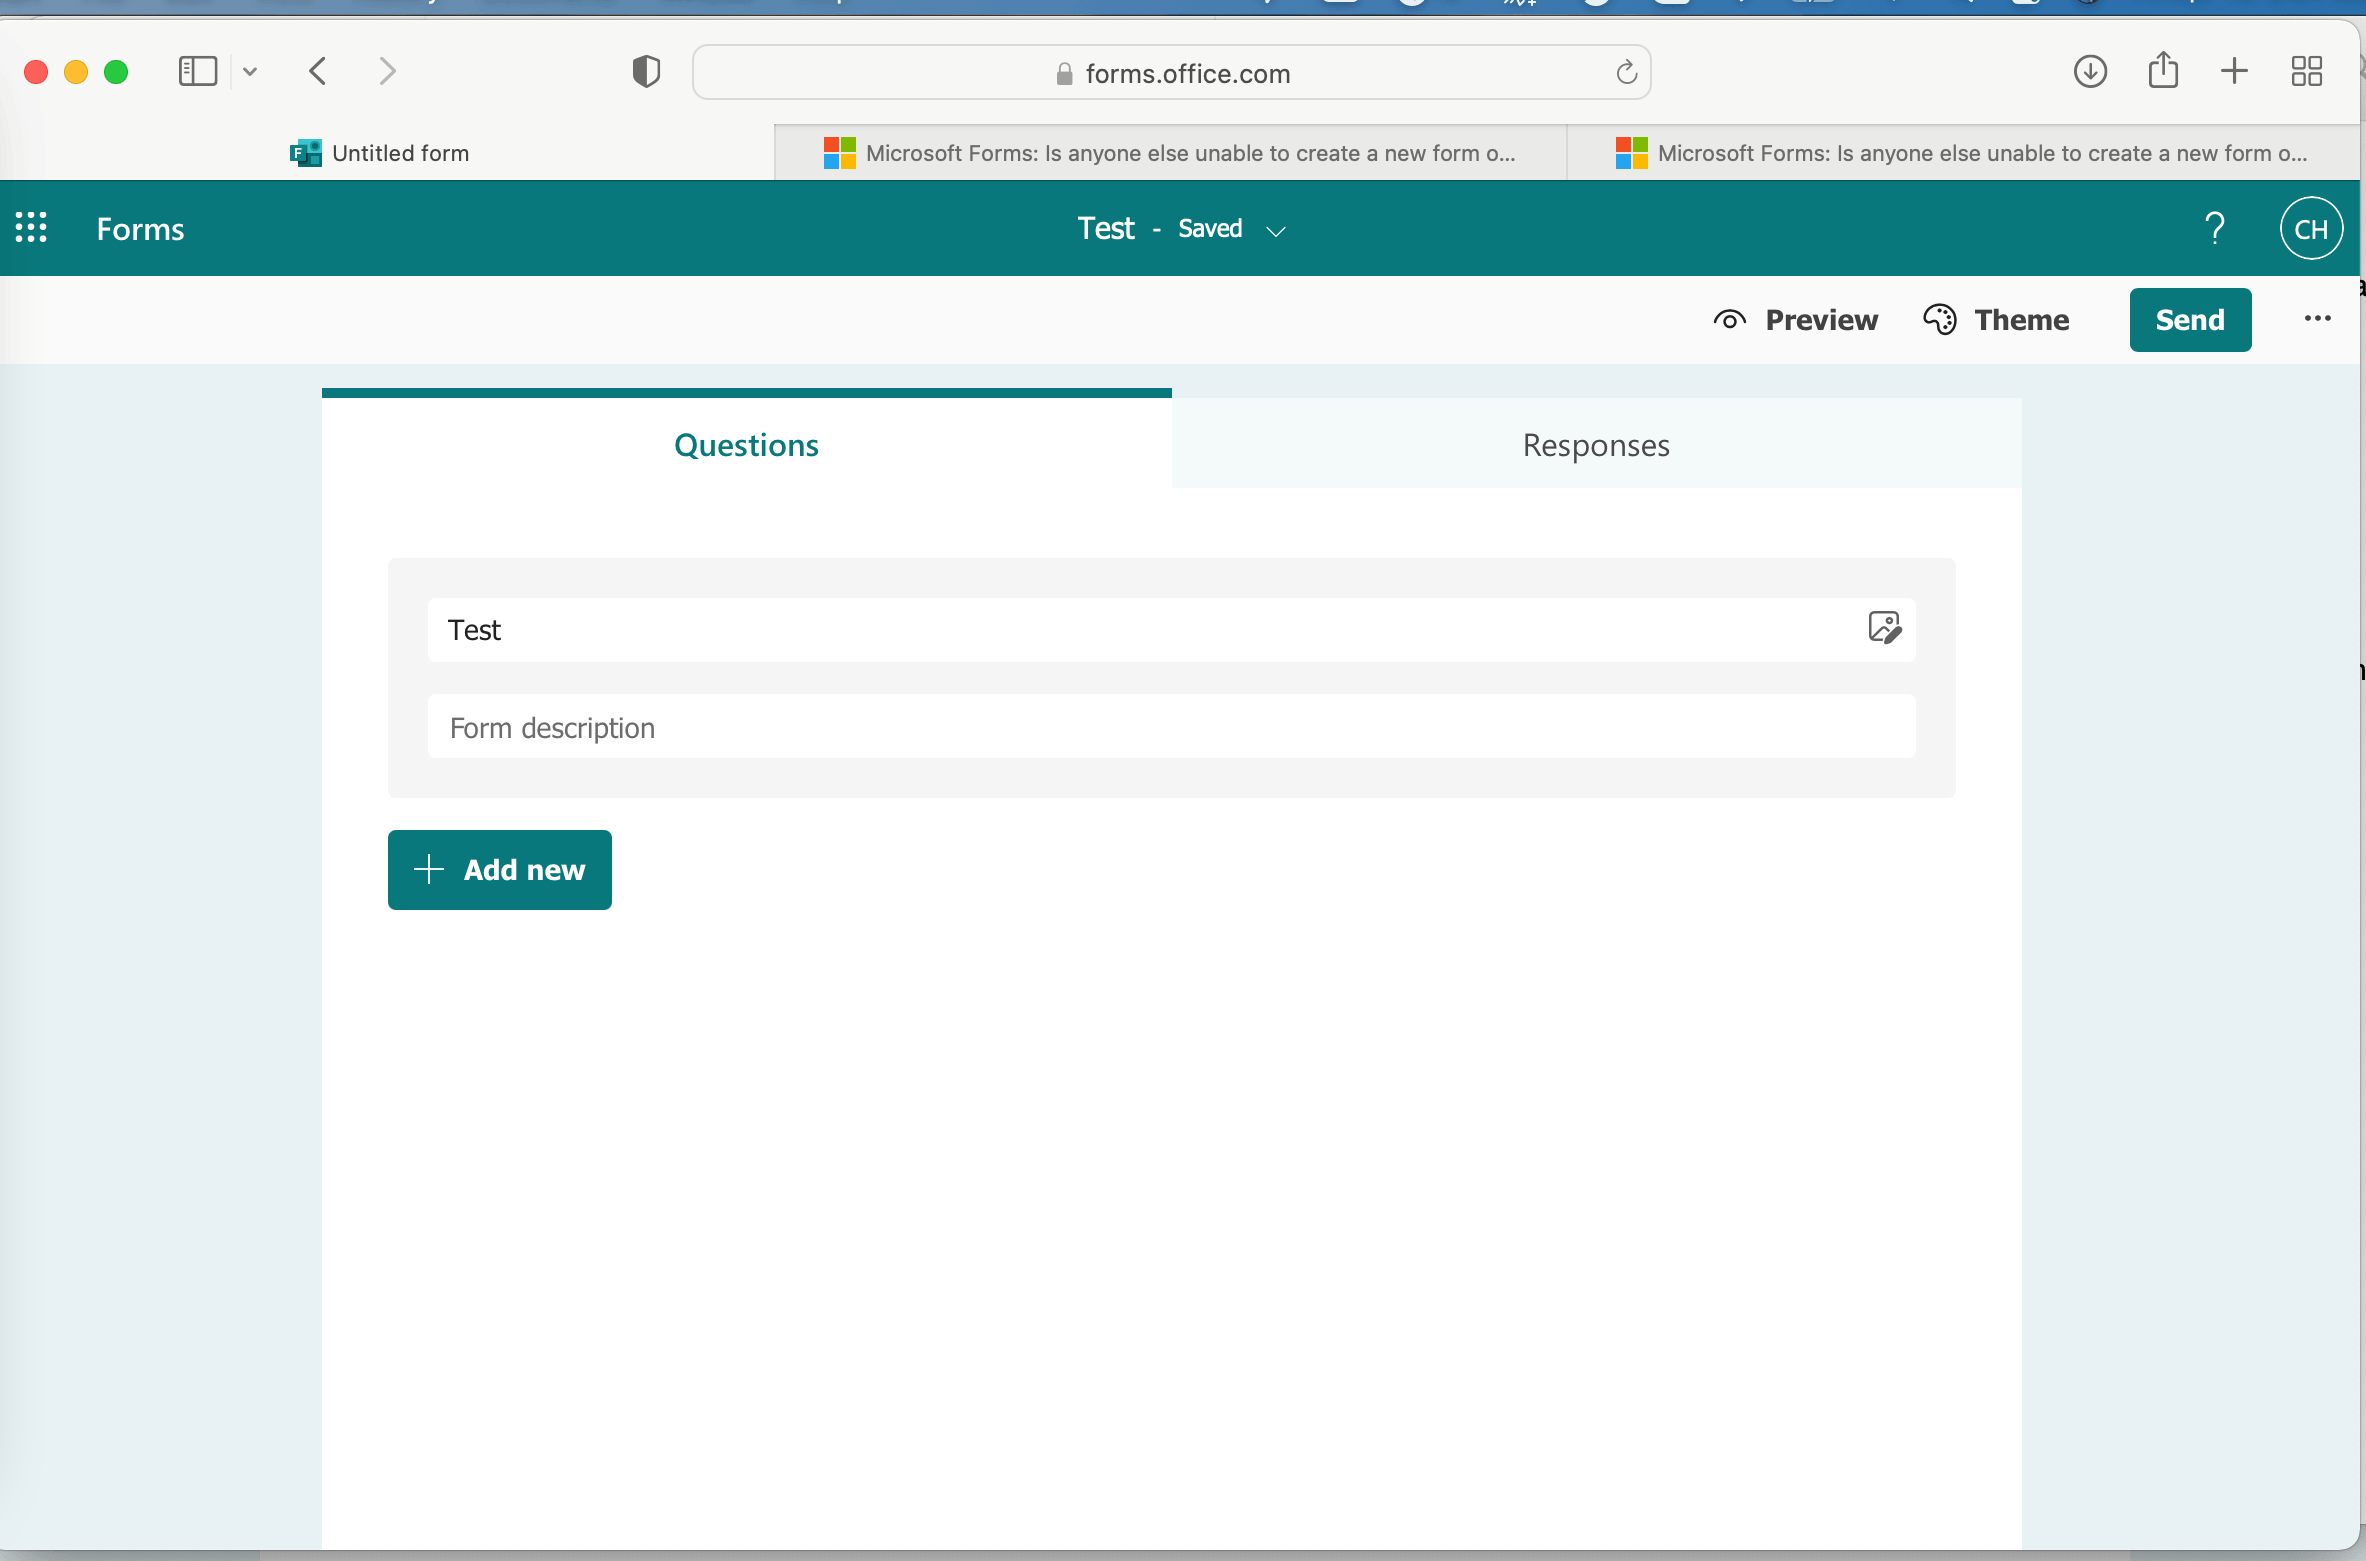This screenshot has width=2366, height=1561.
Task: Expand the Test - Saved title dropdown
Action: tap(1275, 231)
